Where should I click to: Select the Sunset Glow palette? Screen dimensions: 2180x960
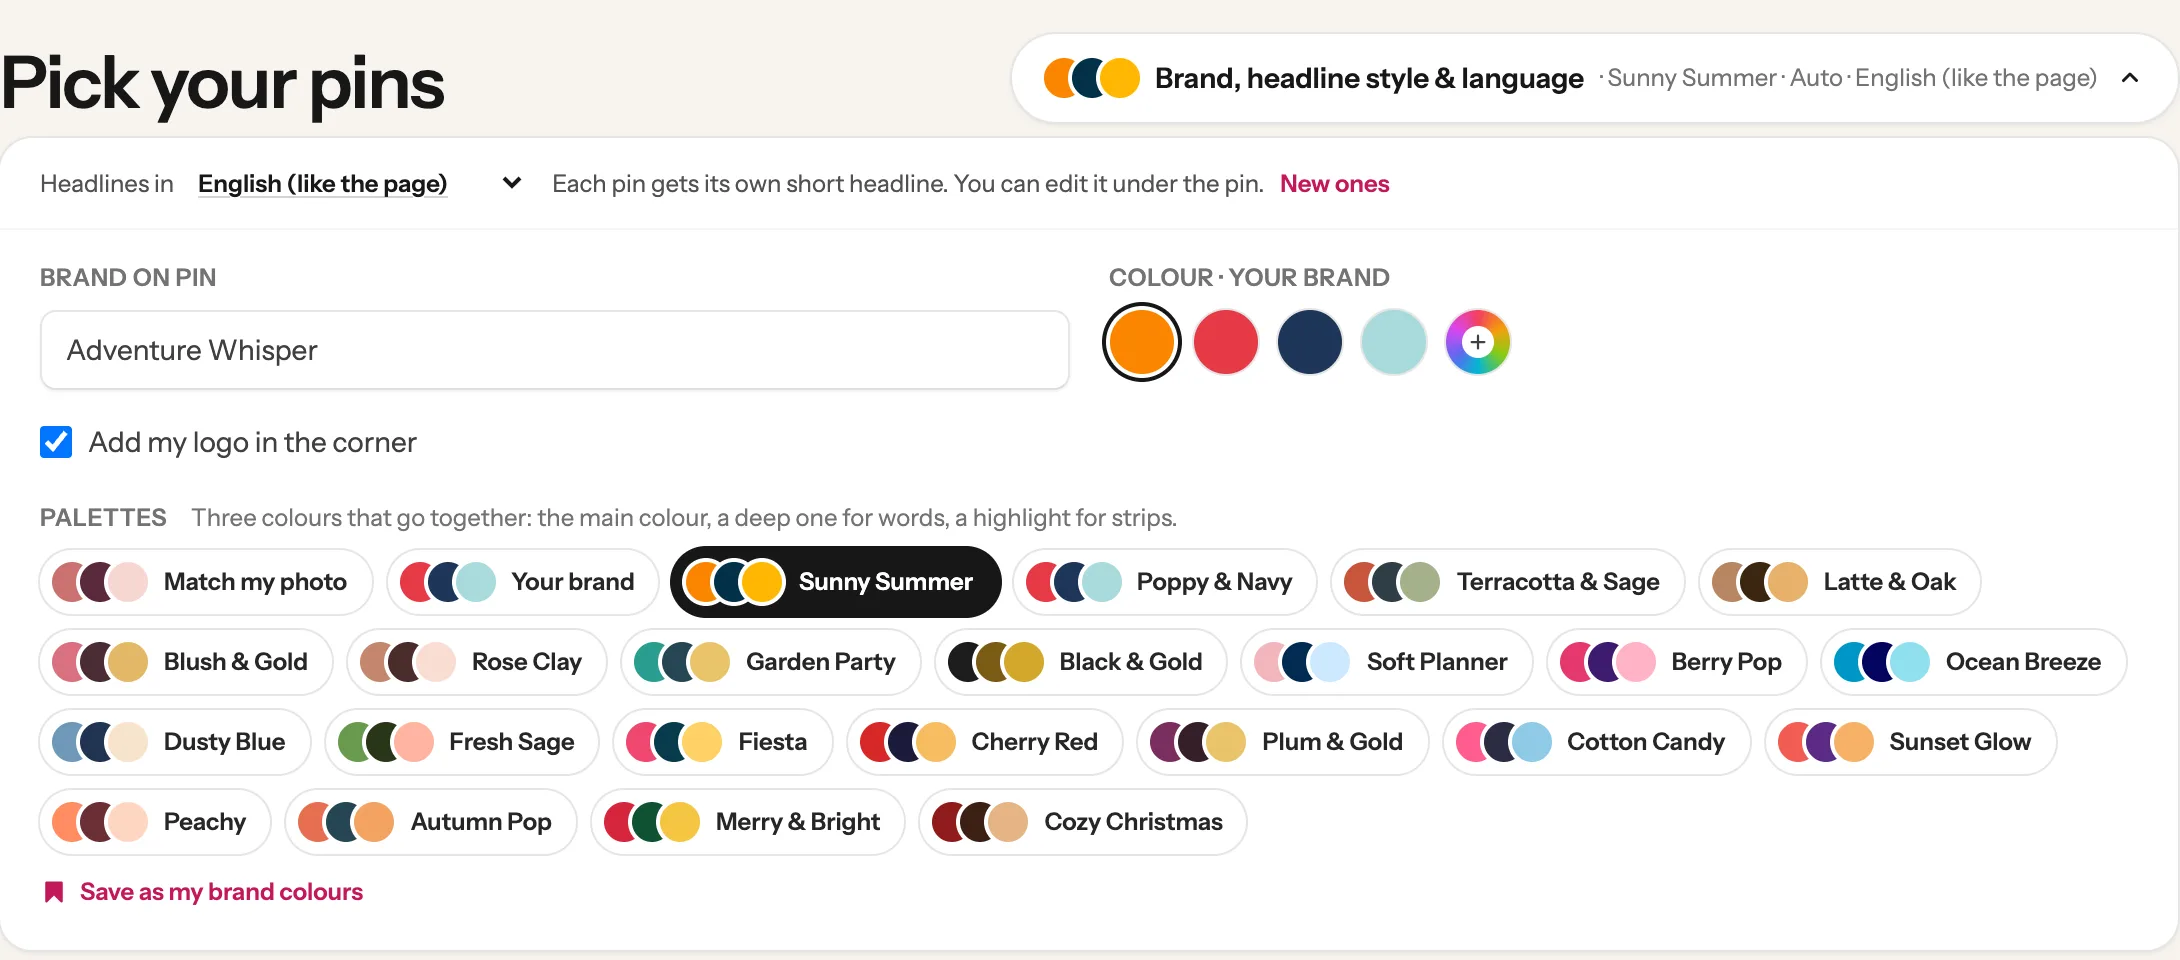tap(1911, 742)
